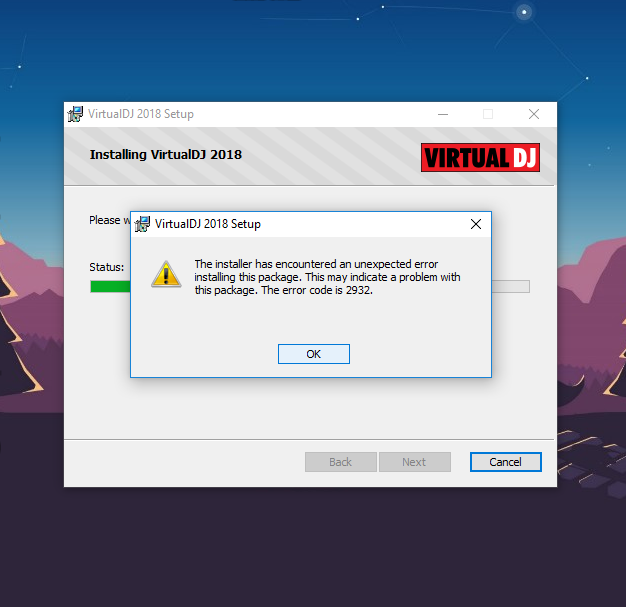Click the glowing star on desktop wallpaper
Image resolution: width=626 pixels, height=607 pixels.
[524, 12]
